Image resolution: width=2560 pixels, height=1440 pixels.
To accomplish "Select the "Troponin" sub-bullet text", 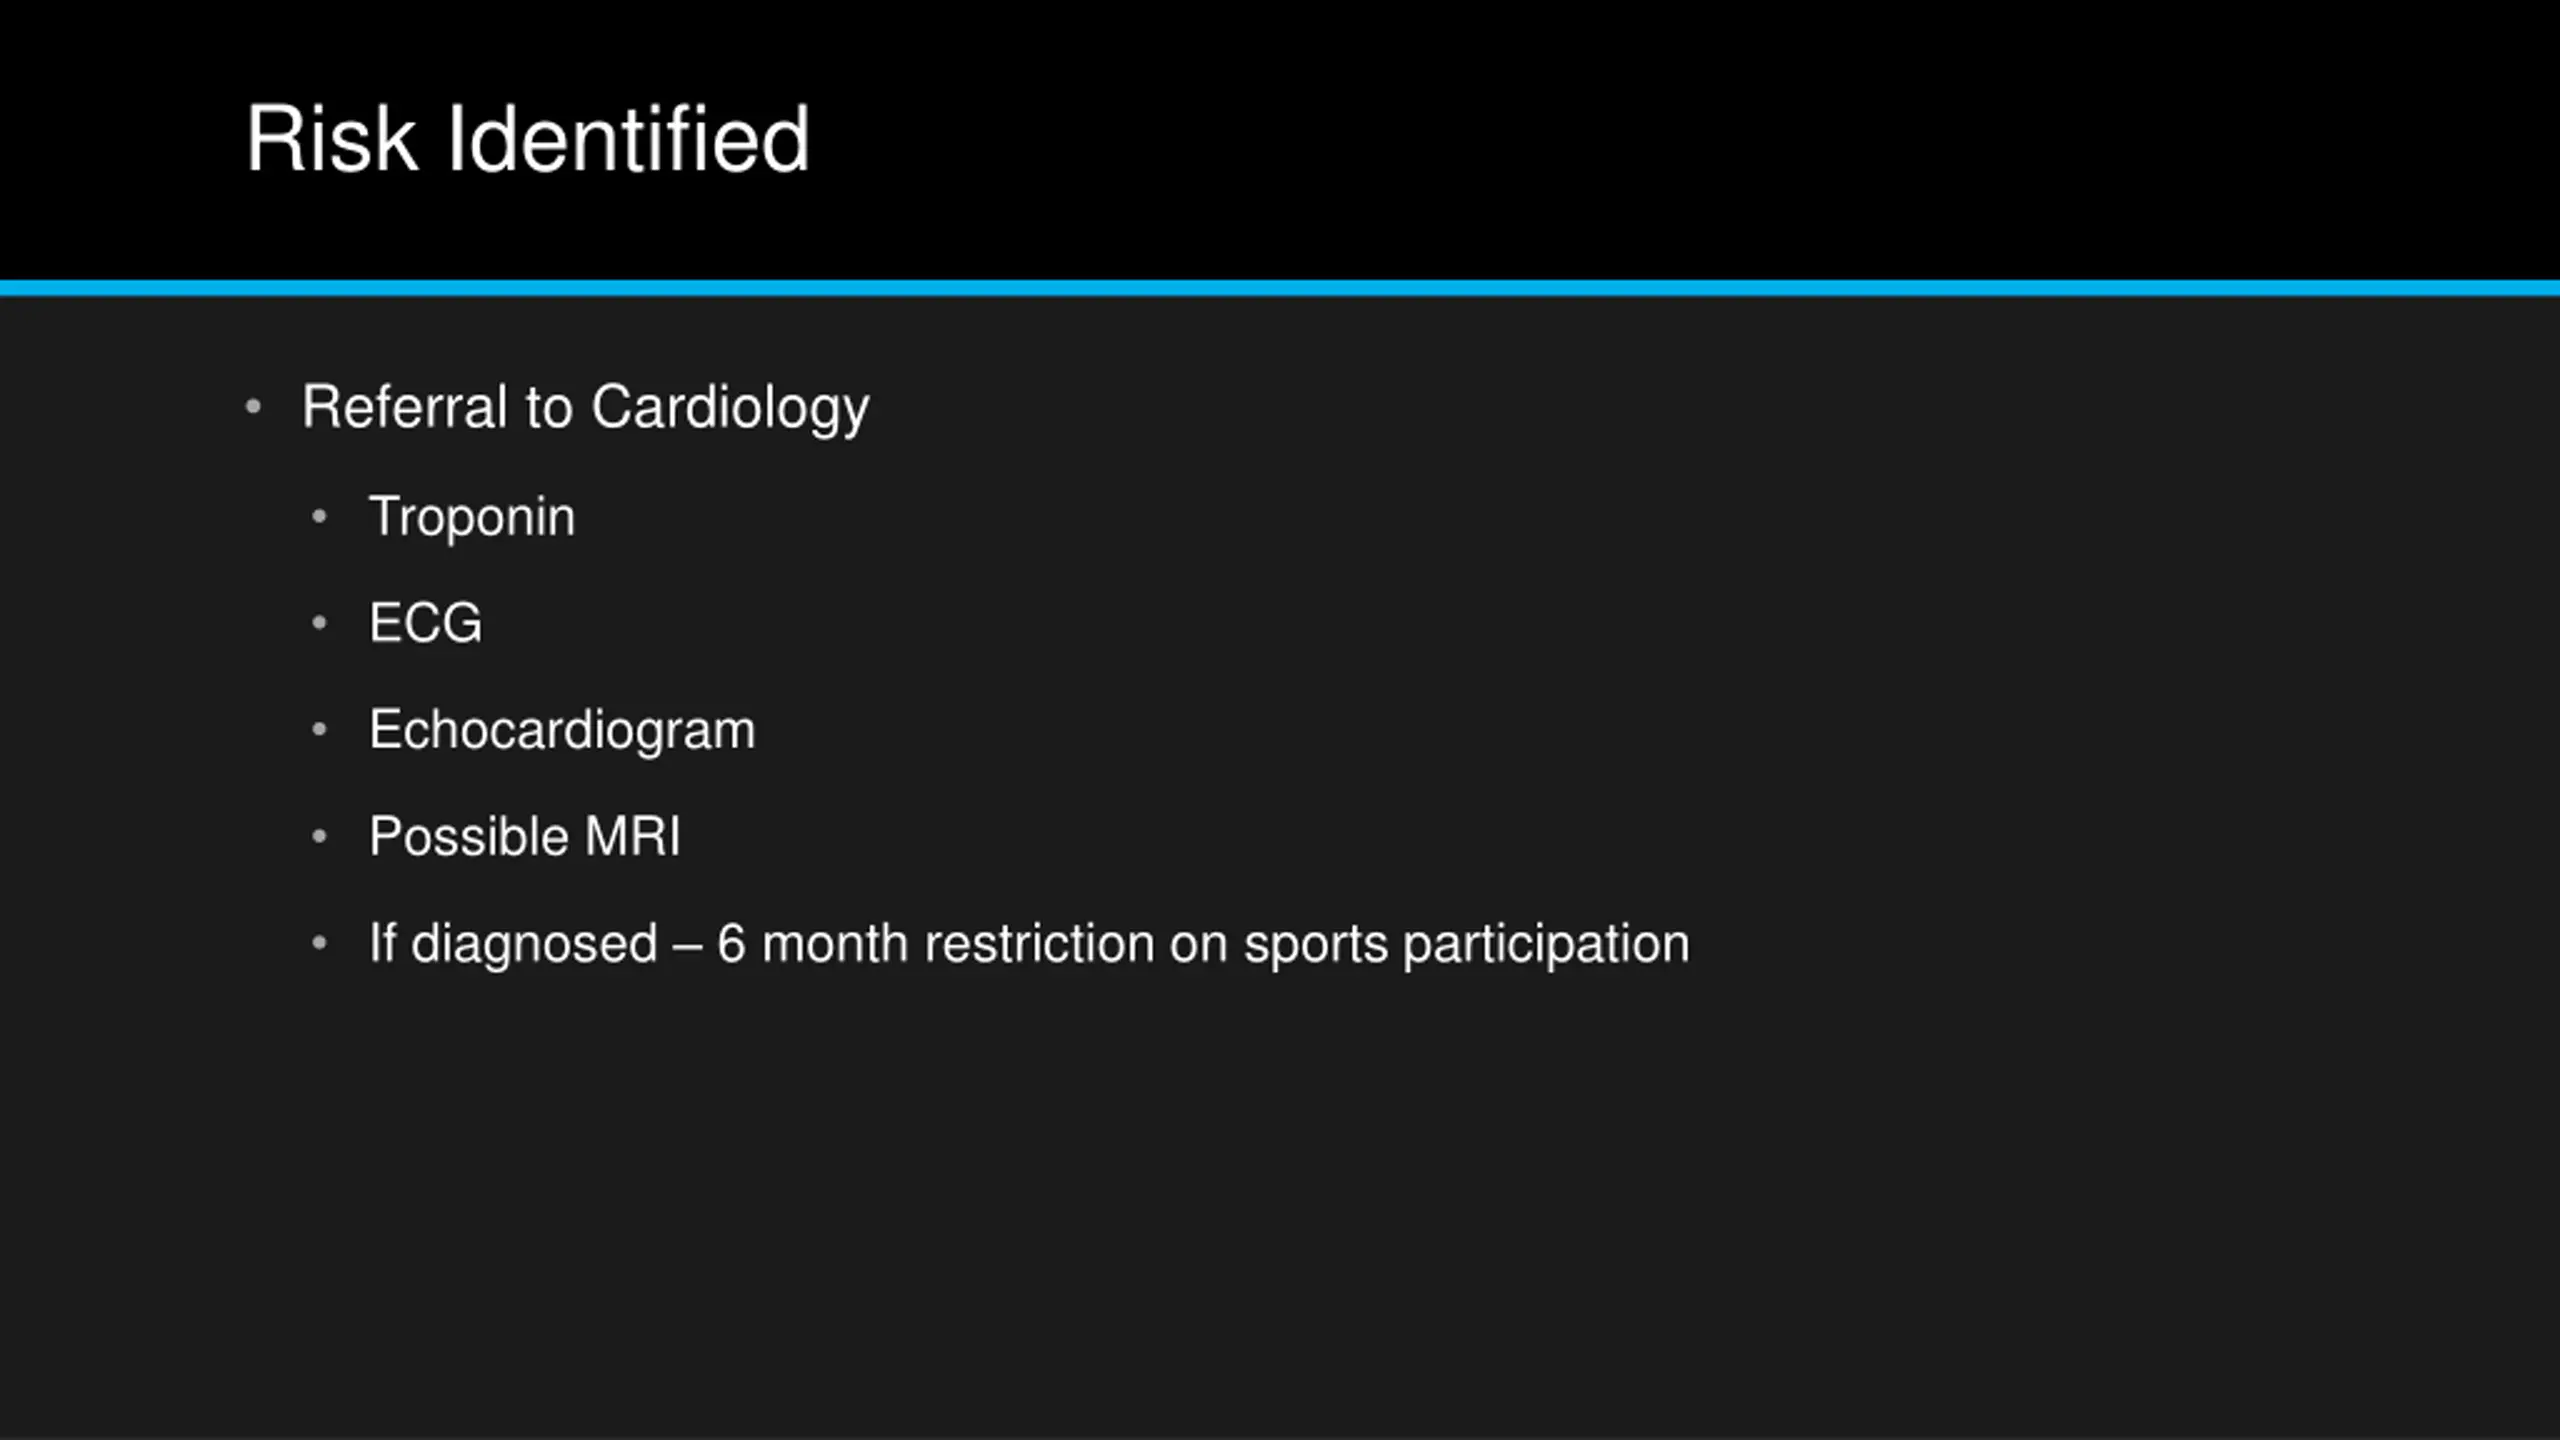I will click(472, 518).
